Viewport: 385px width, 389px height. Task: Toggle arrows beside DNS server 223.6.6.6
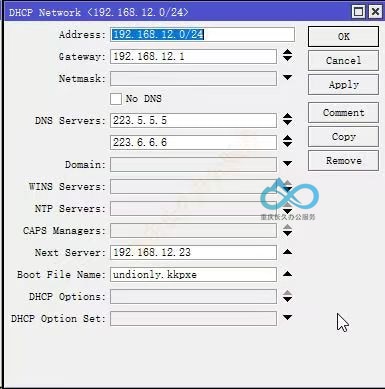pyautogui.click(x=287, y=141)
